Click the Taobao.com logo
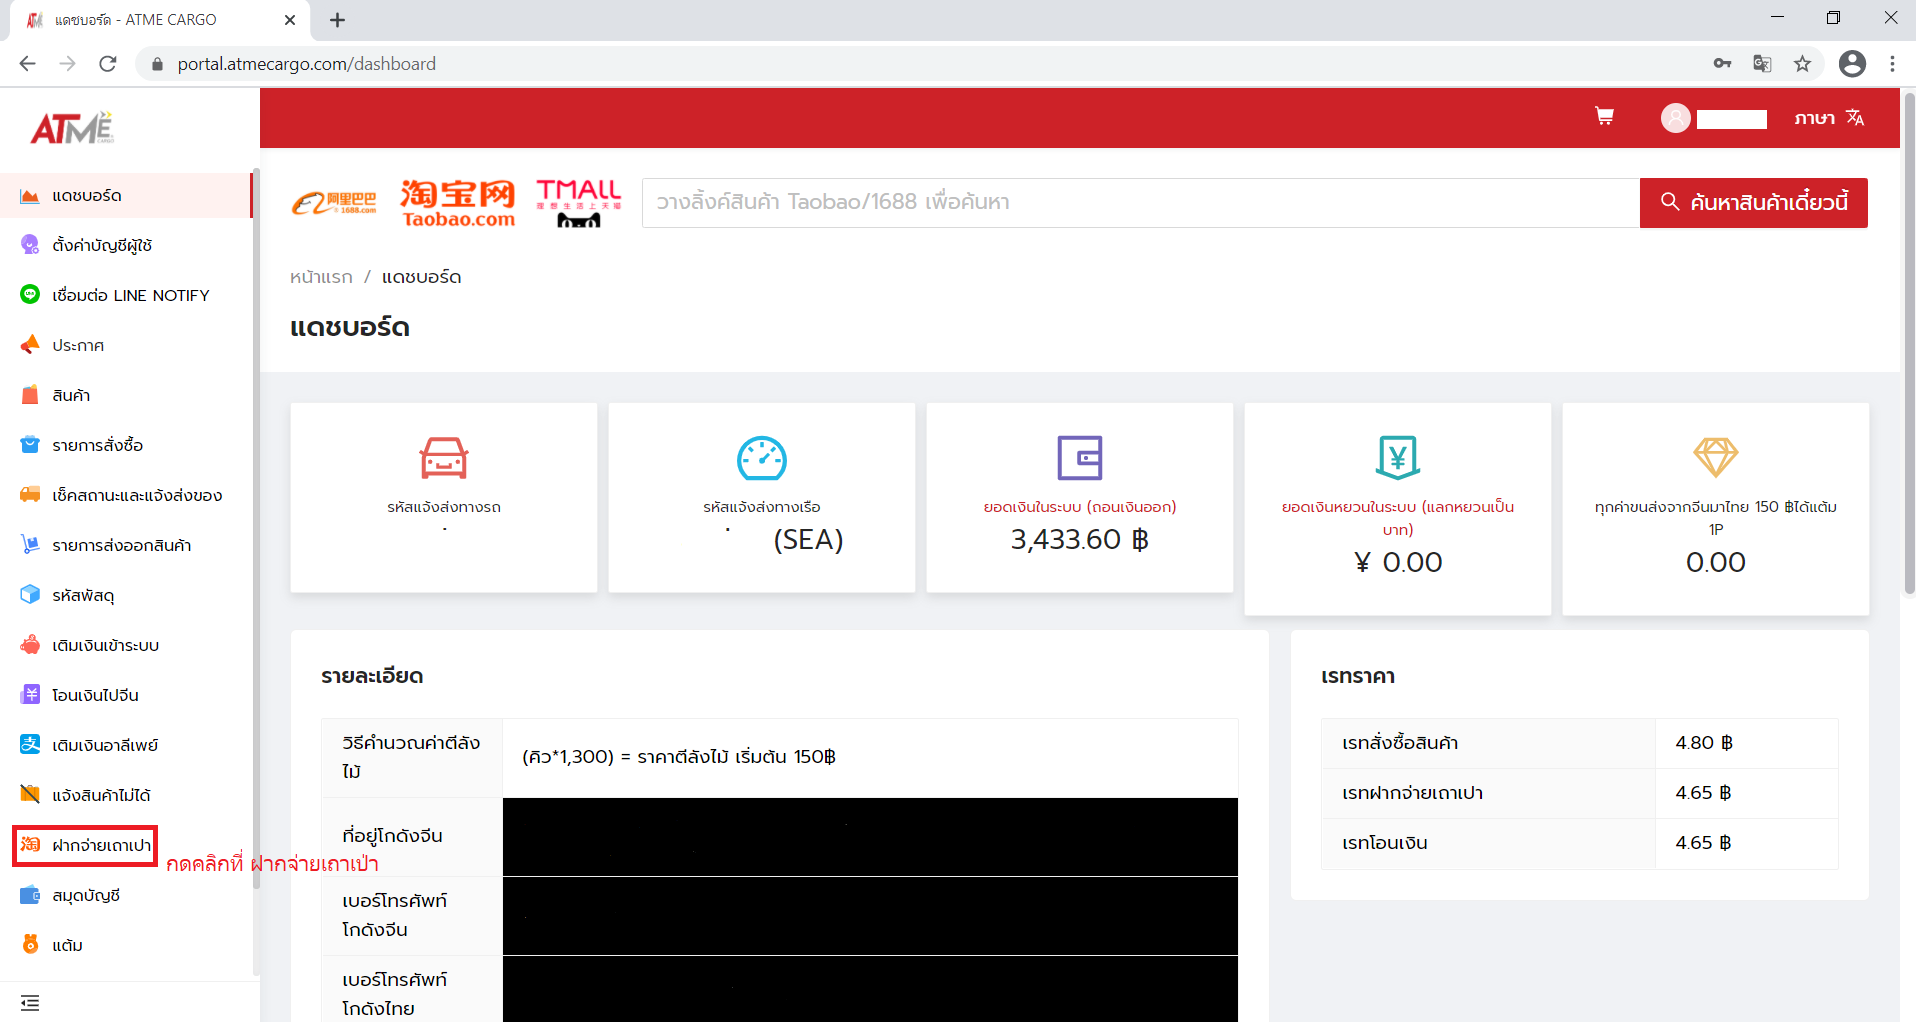Image resolution: width=1916 pixels, height=1022 pixels. coord(458,203)
